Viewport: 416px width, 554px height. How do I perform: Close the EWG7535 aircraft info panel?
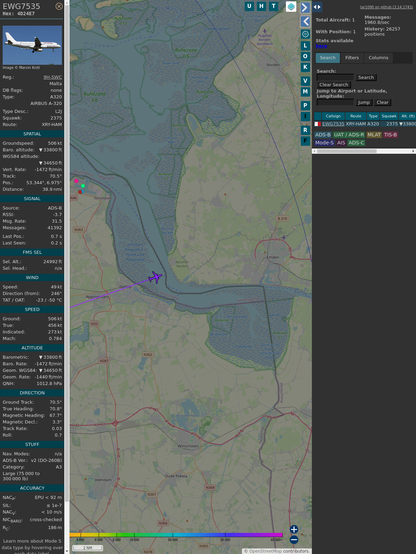[59, 6]
